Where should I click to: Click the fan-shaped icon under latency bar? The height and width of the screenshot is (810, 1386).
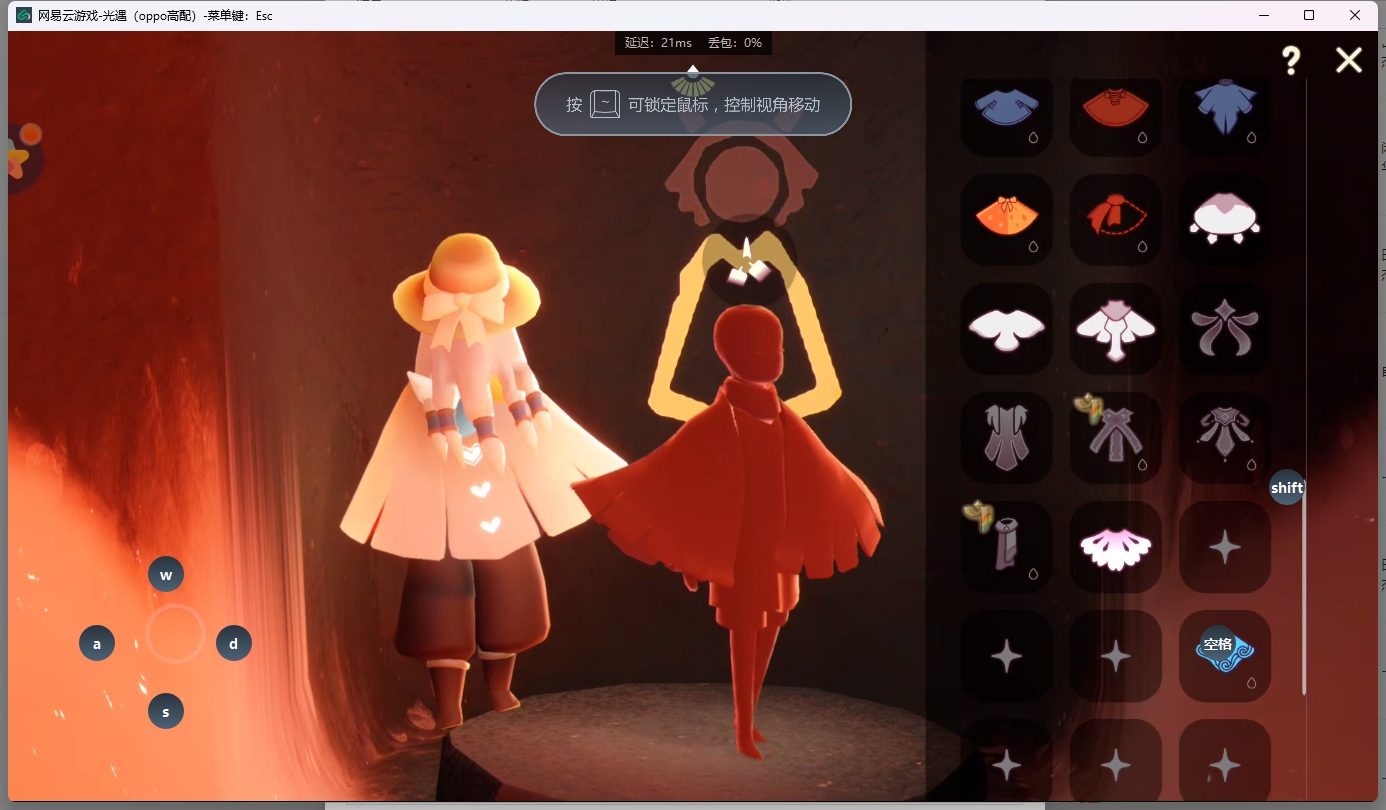point(692,85)
